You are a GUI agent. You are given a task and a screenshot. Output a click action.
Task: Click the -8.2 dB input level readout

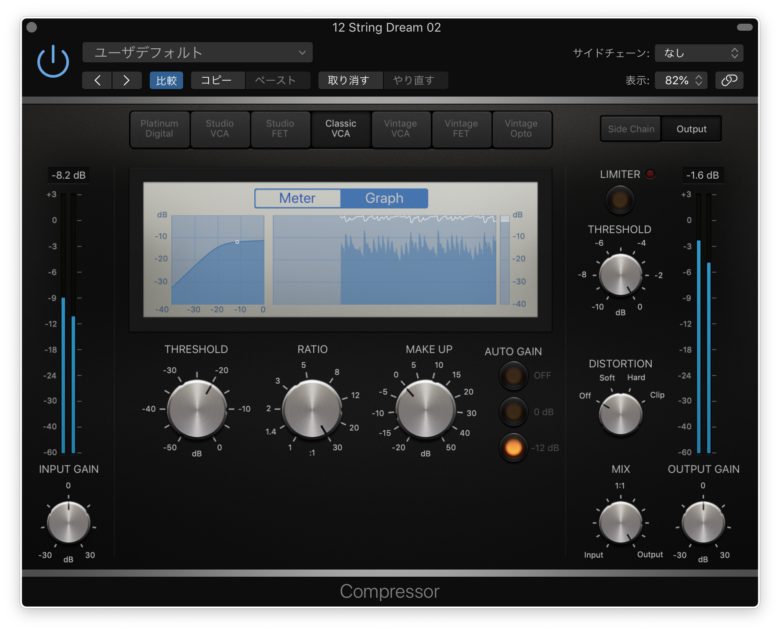69,175
